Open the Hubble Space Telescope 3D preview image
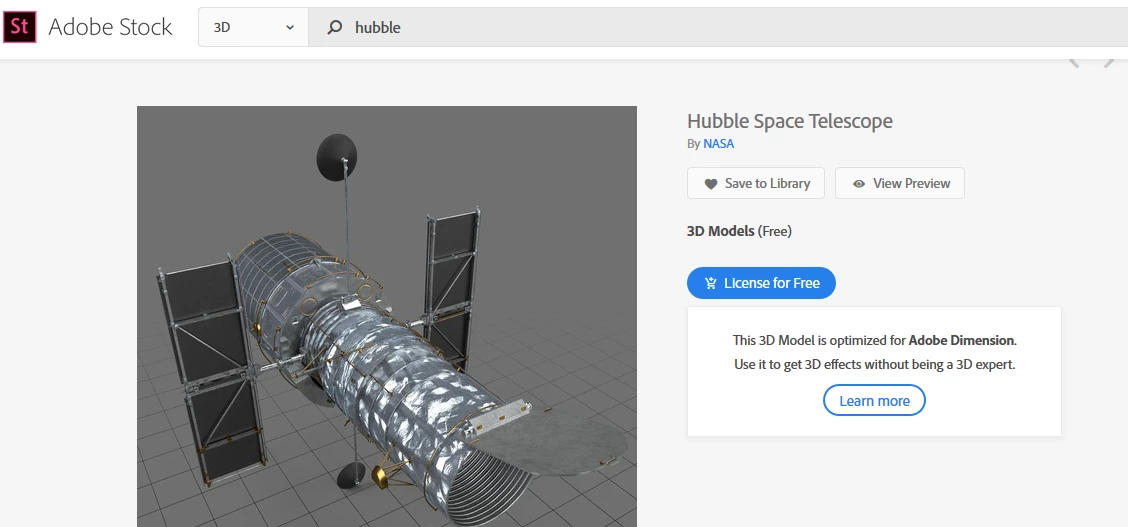 387,316
